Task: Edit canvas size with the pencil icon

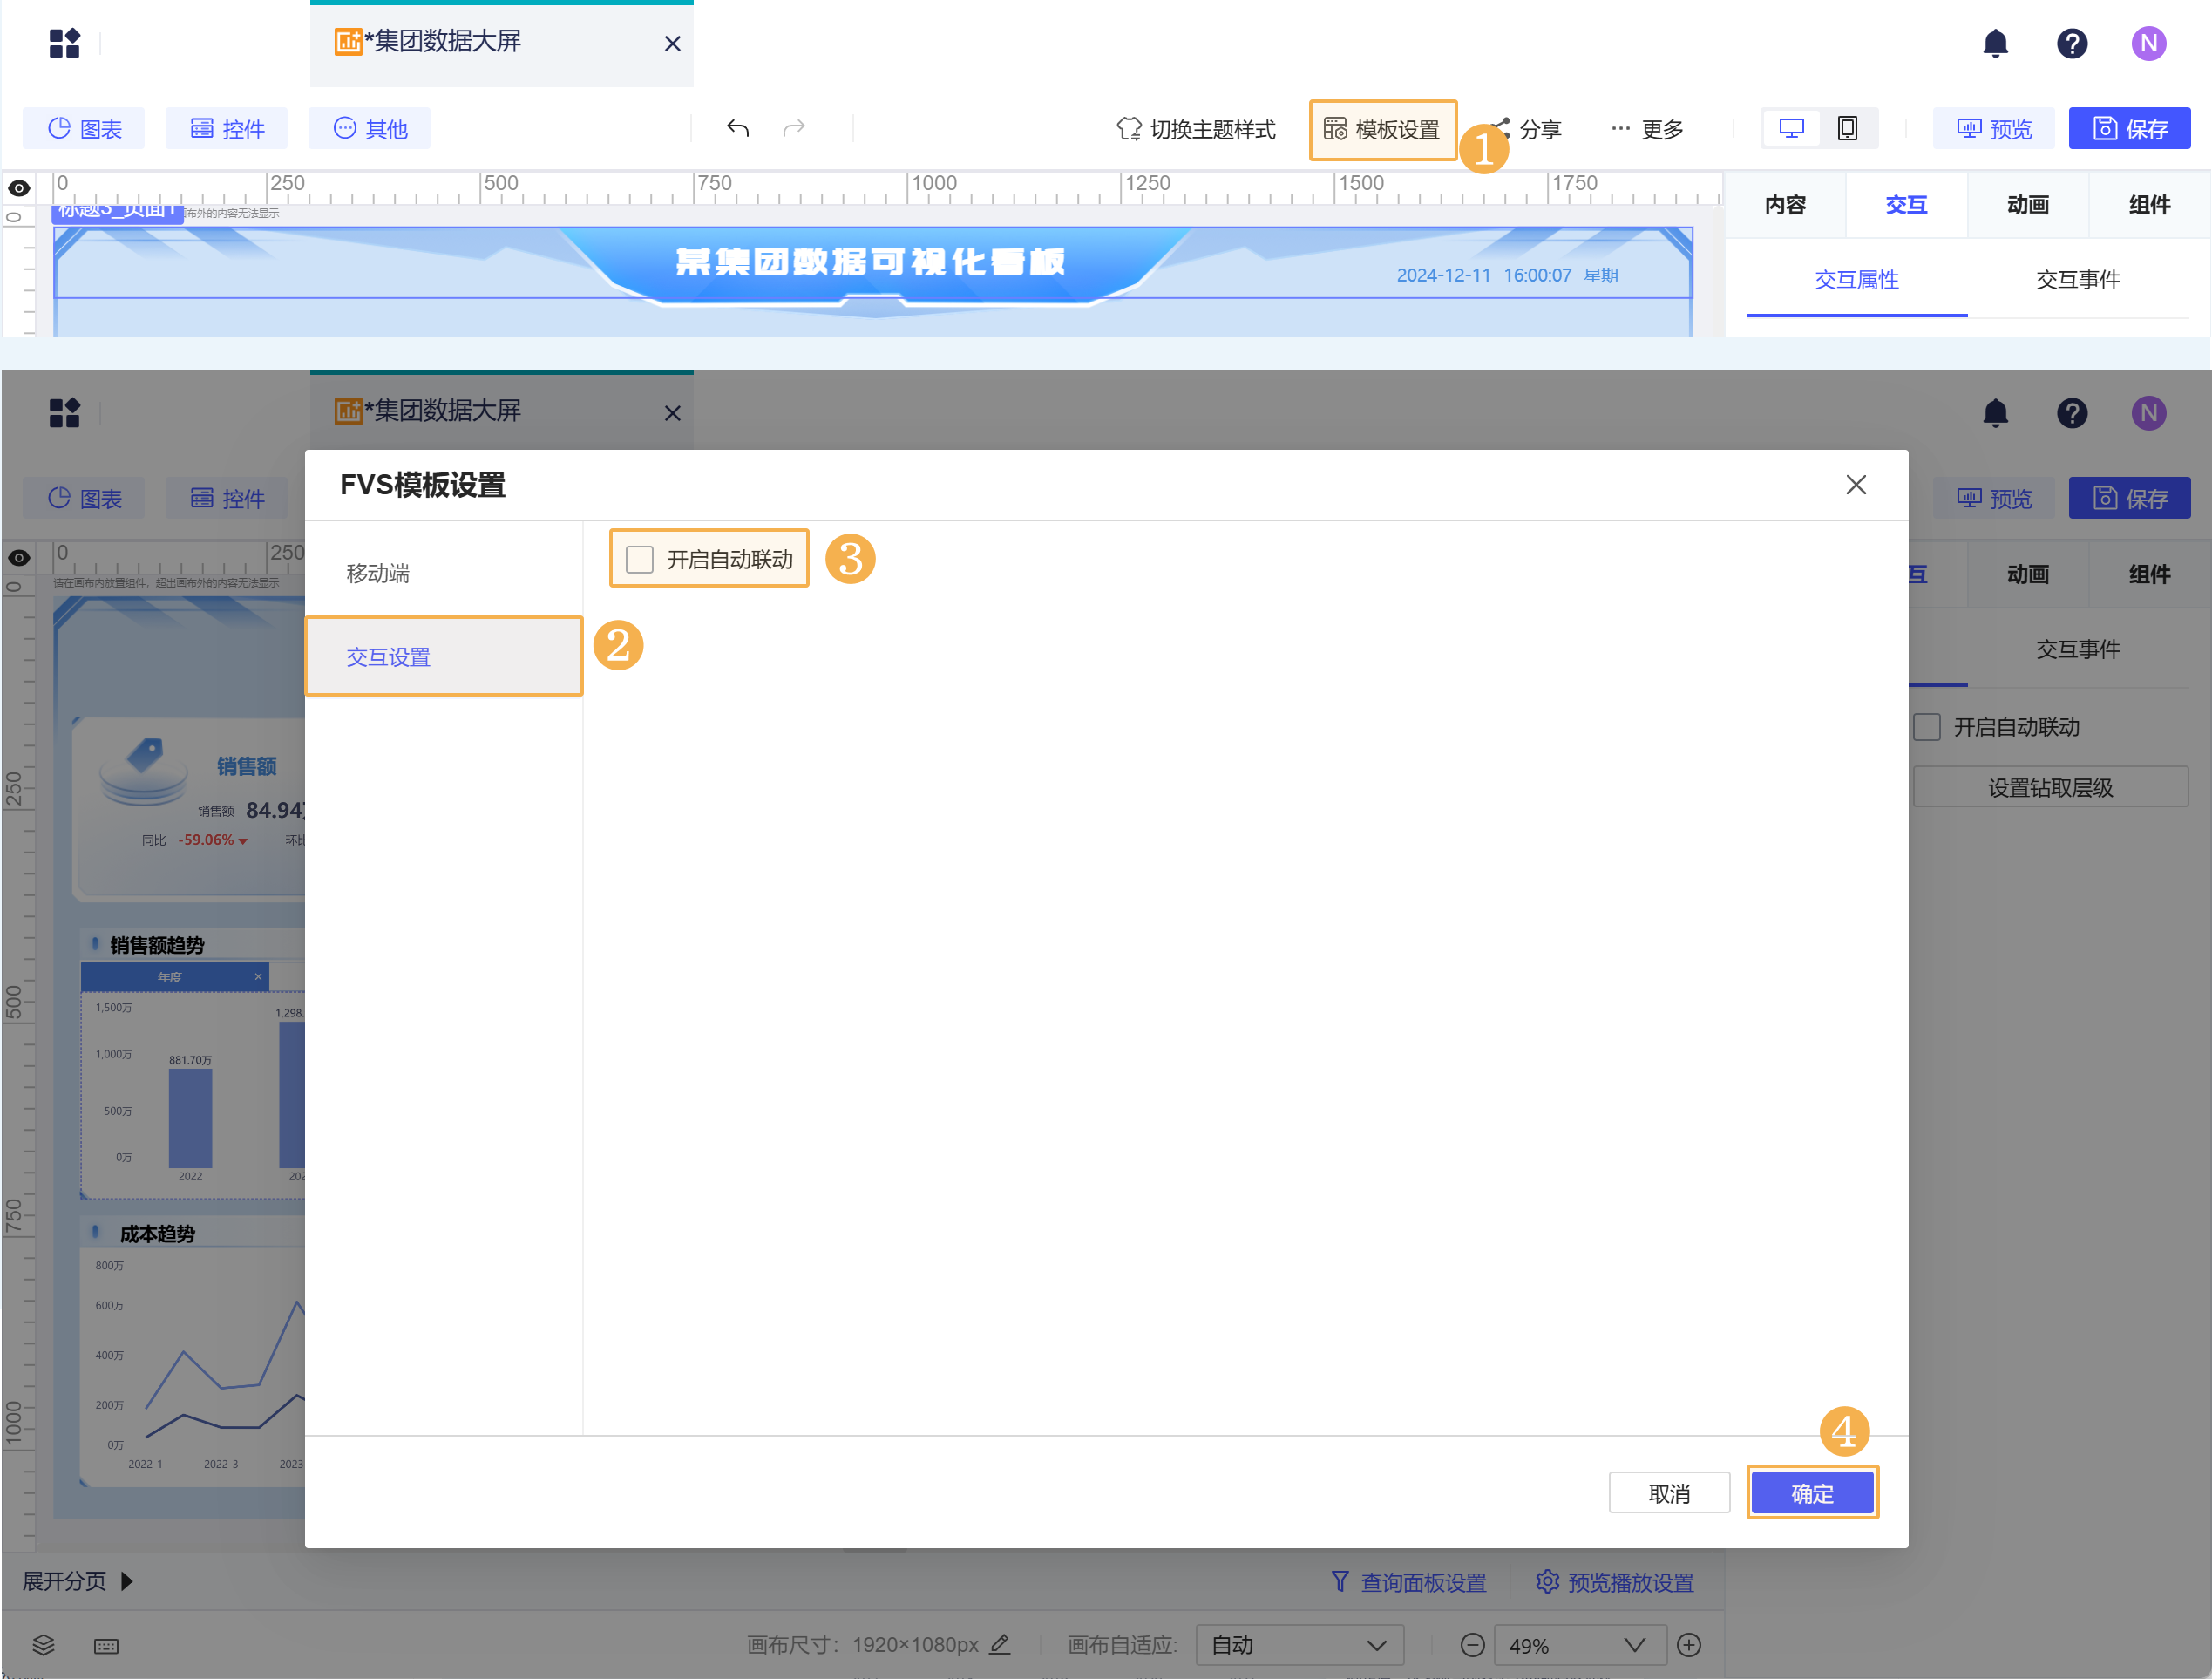Action: [1000, 1644]
